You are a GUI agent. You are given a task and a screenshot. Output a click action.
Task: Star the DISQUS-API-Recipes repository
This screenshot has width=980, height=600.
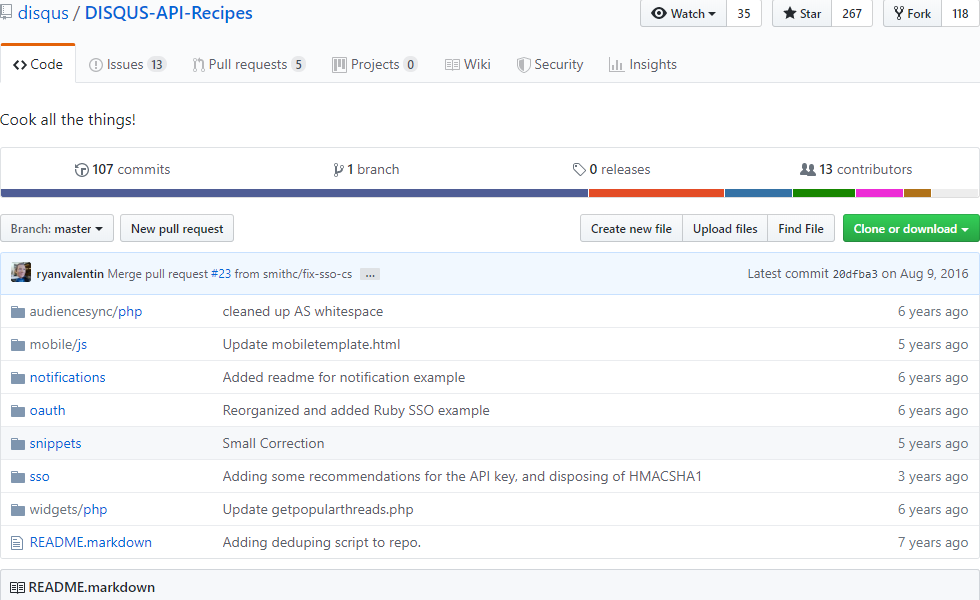(x=802, y=13)
